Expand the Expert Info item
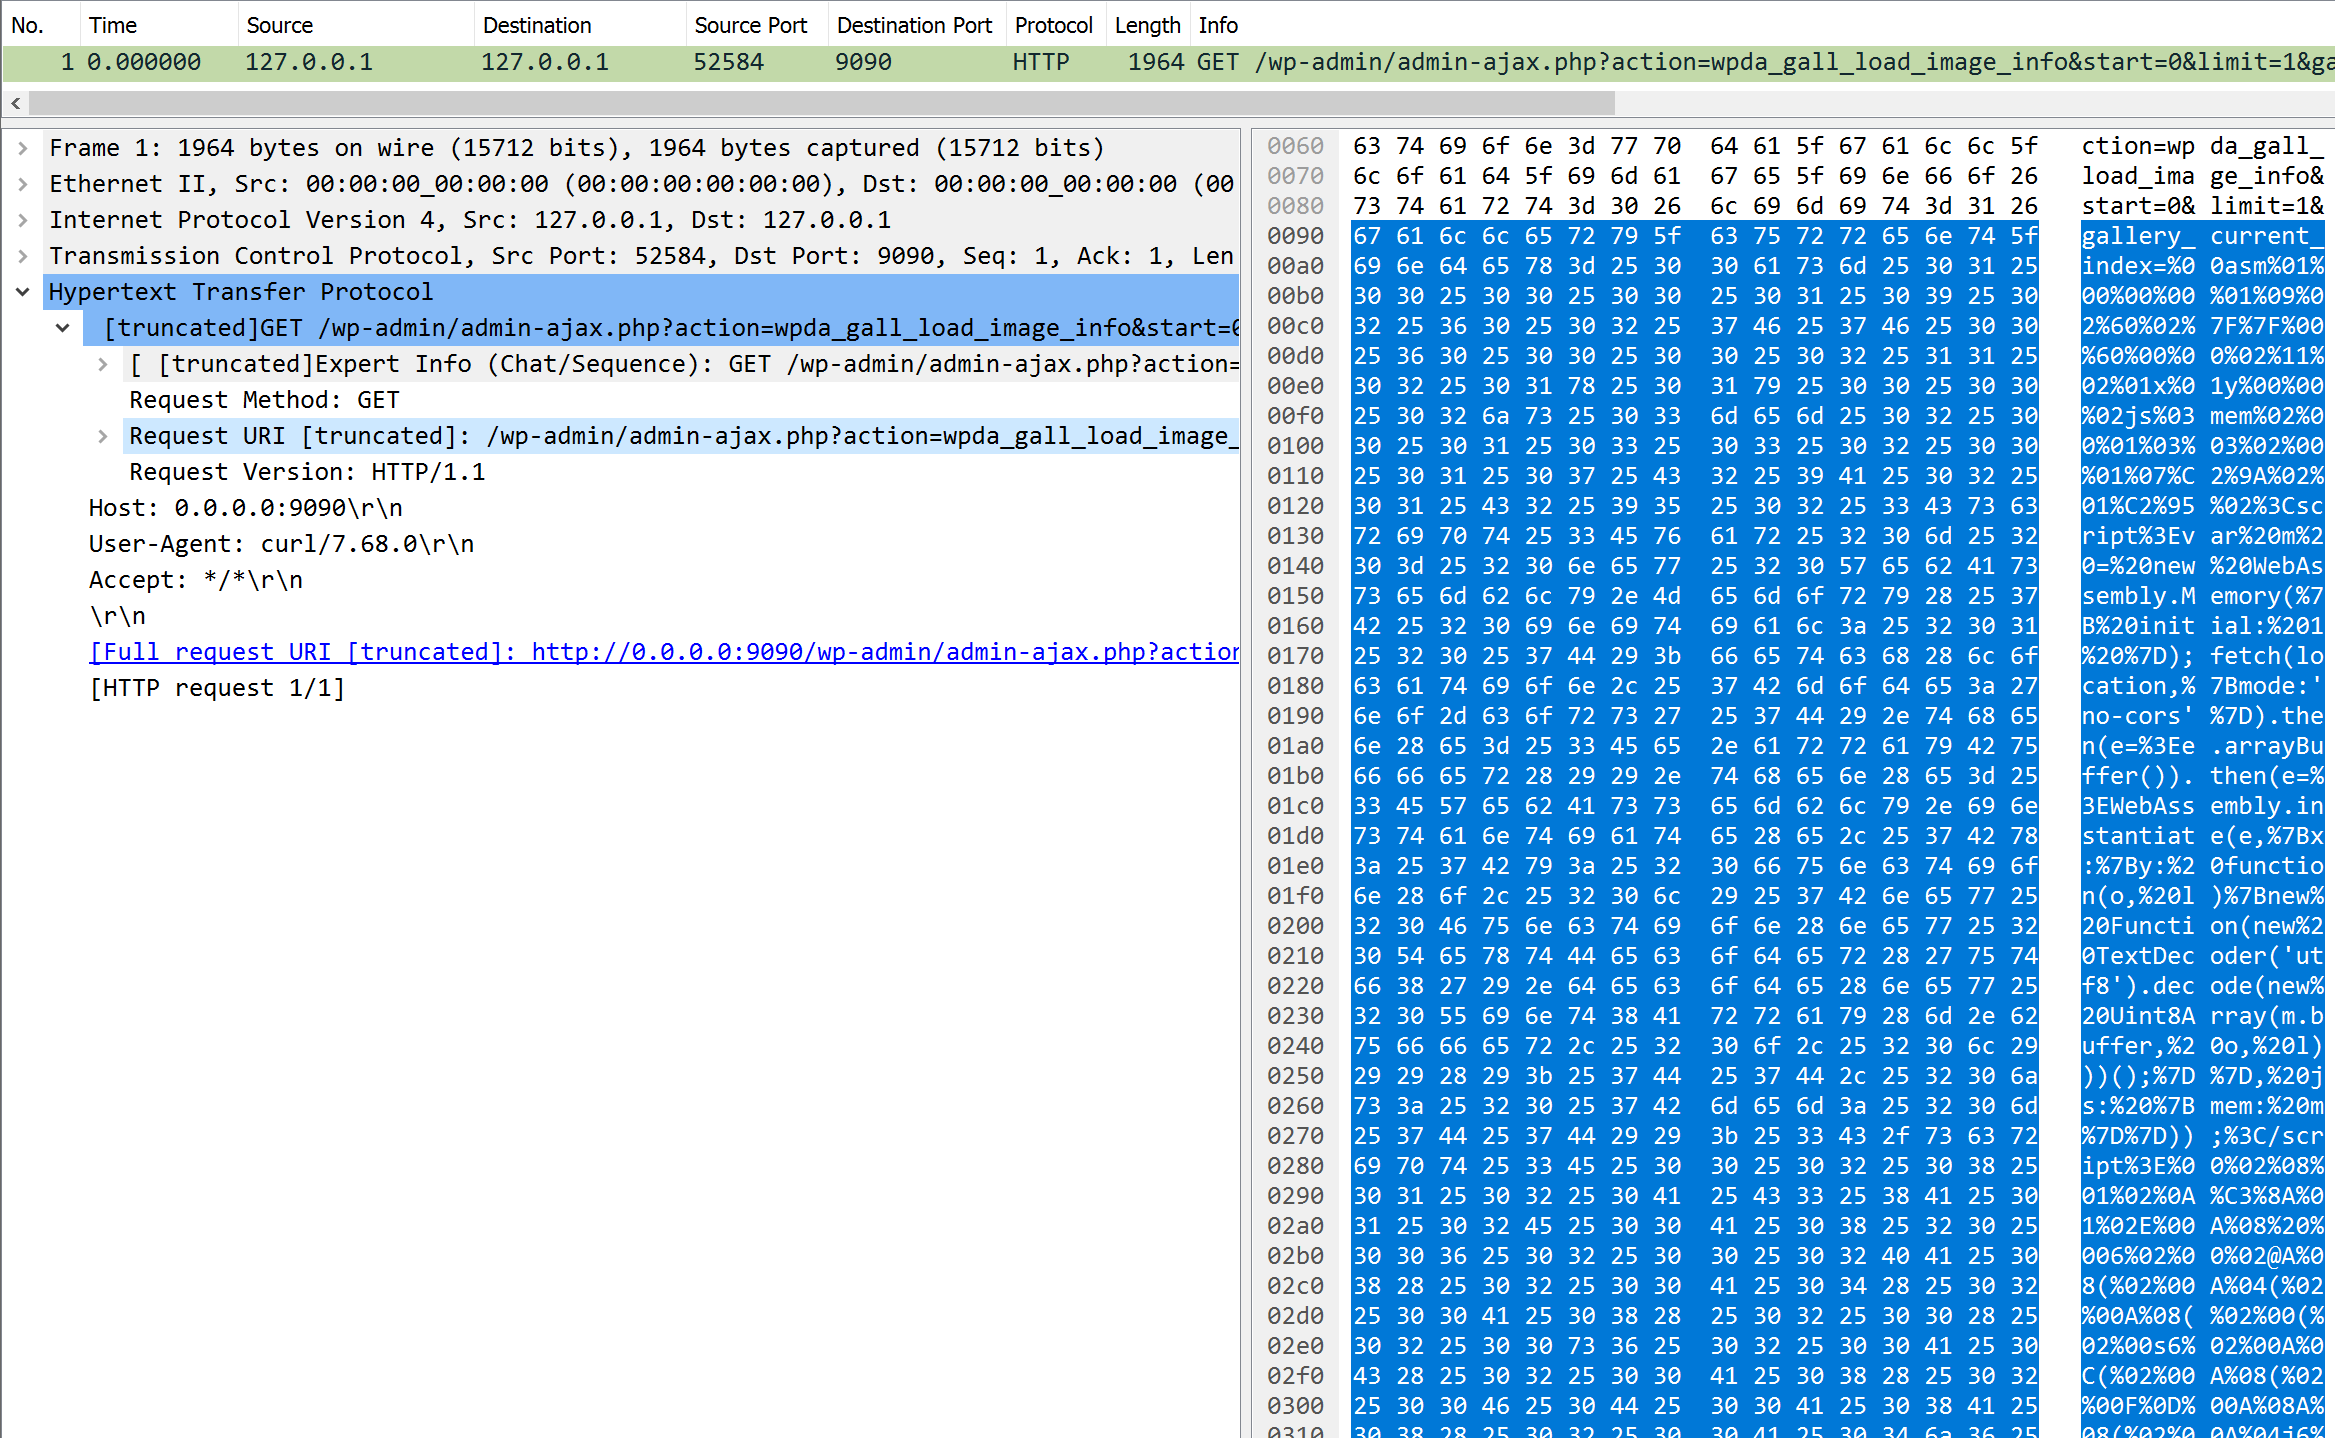The image size is (2335, 1438). [102, 364]
